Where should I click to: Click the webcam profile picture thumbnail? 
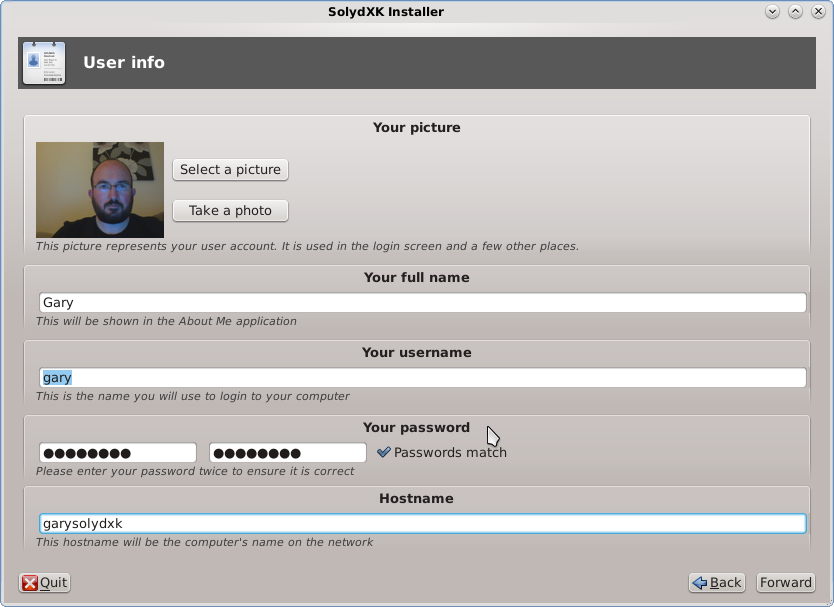click(100, 190)
